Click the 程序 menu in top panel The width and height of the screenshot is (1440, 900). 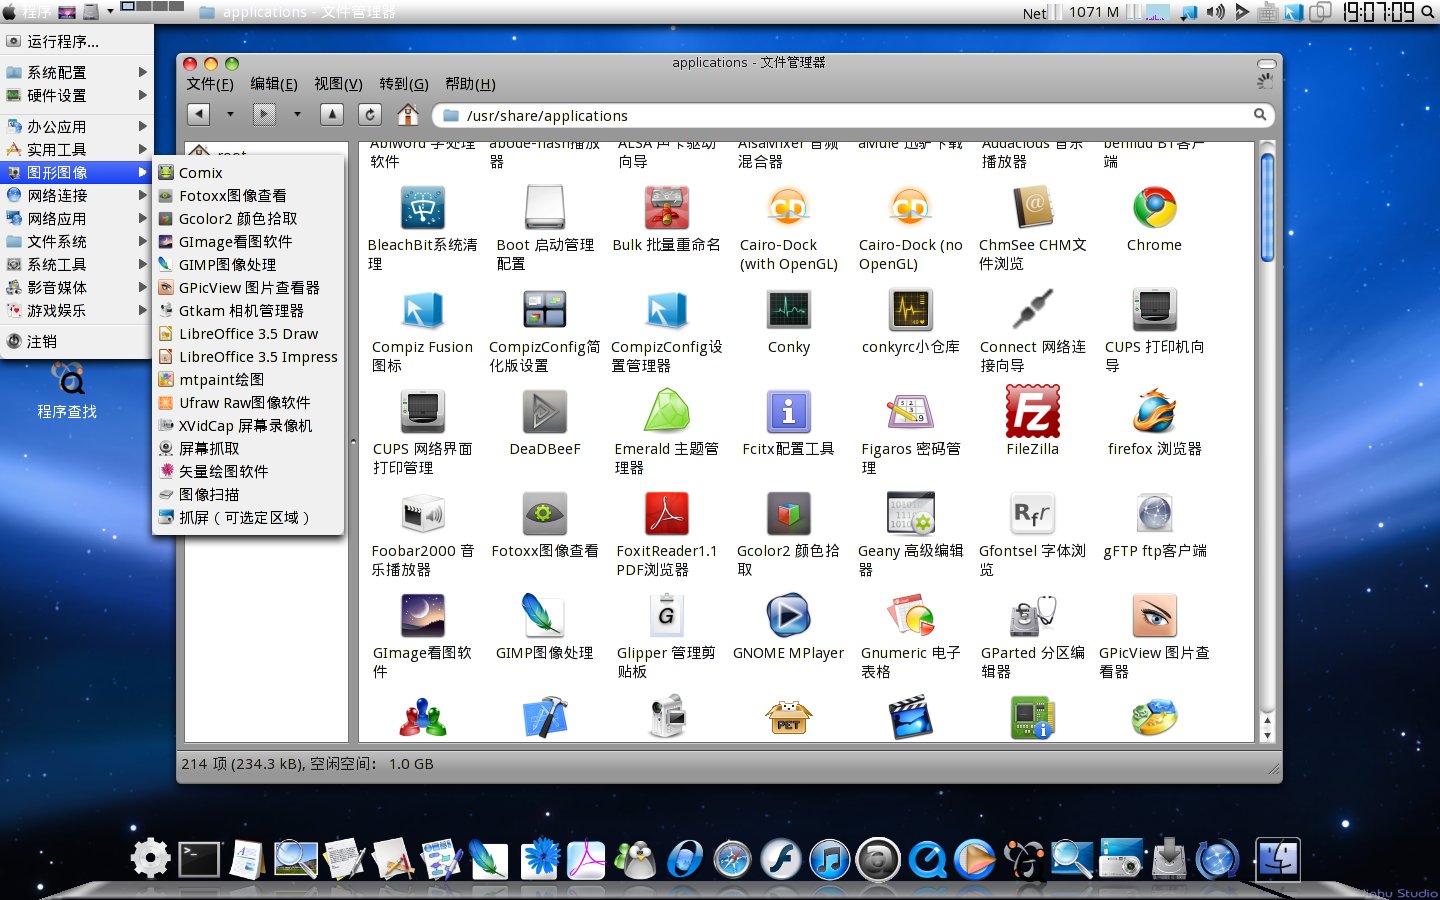27,12
